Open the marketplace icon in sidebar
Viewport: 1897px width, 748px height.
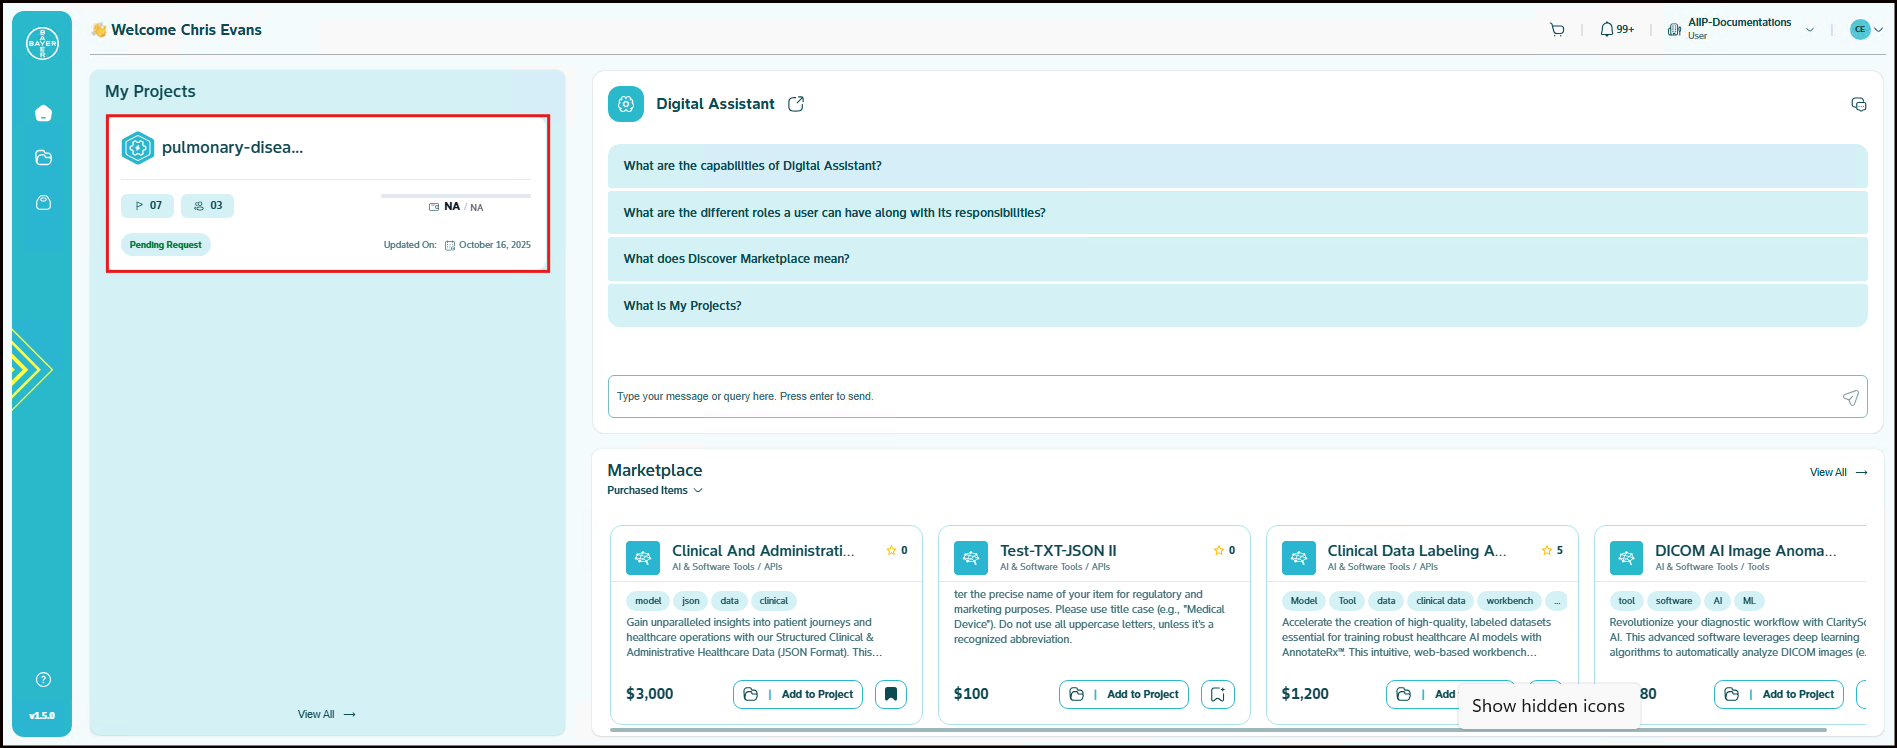click(43, 203)
